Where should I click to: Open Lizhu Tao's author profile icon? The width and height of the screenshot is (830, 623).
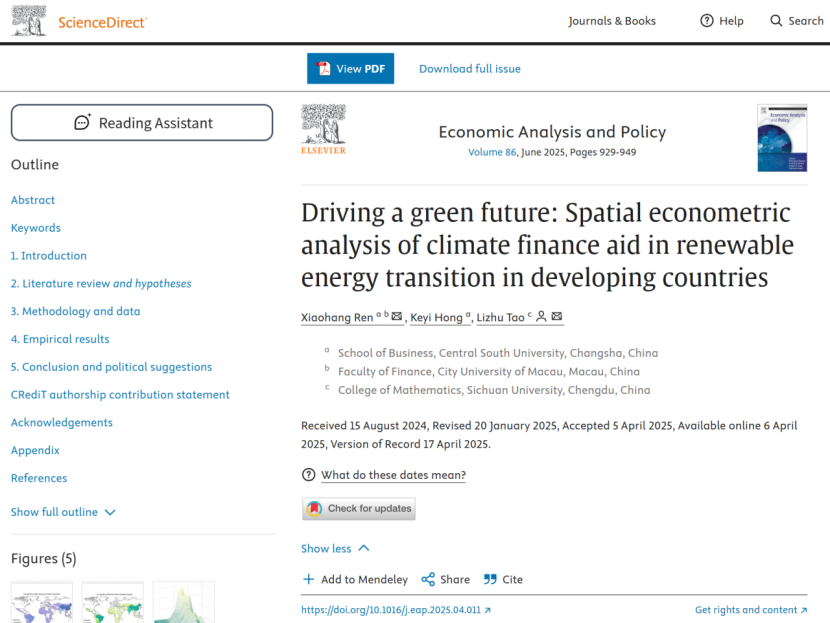(540, 316)
